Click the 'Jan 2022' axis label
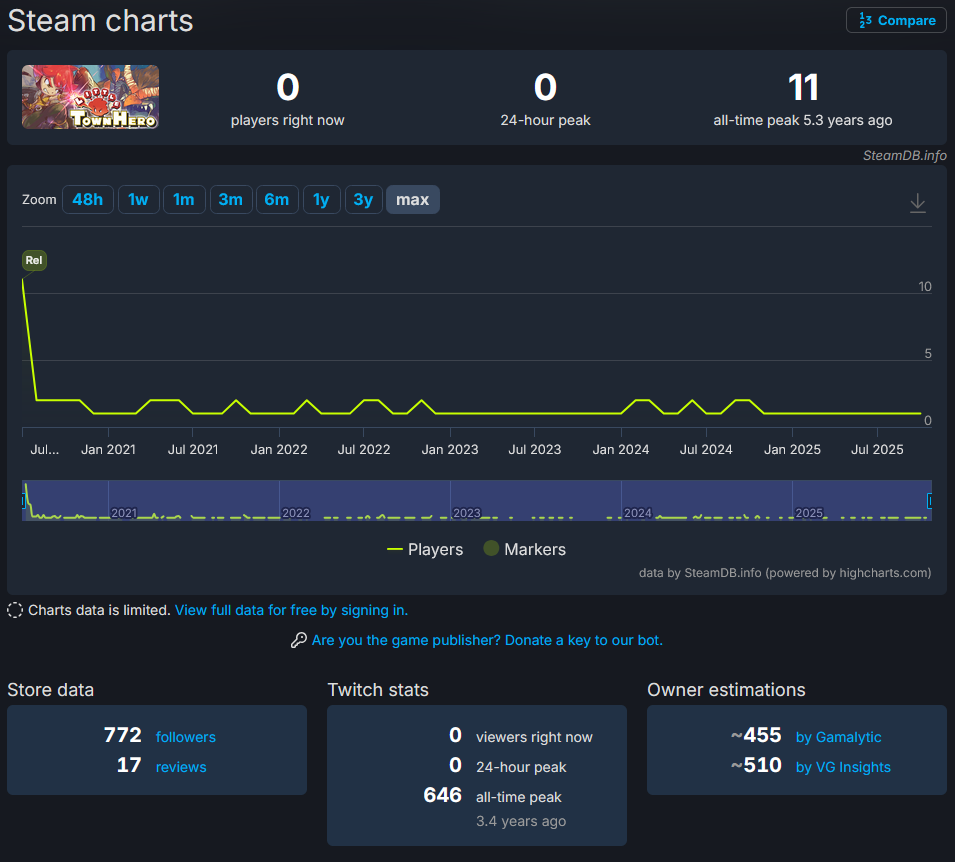The image size is (955, 862). (279, 450)
